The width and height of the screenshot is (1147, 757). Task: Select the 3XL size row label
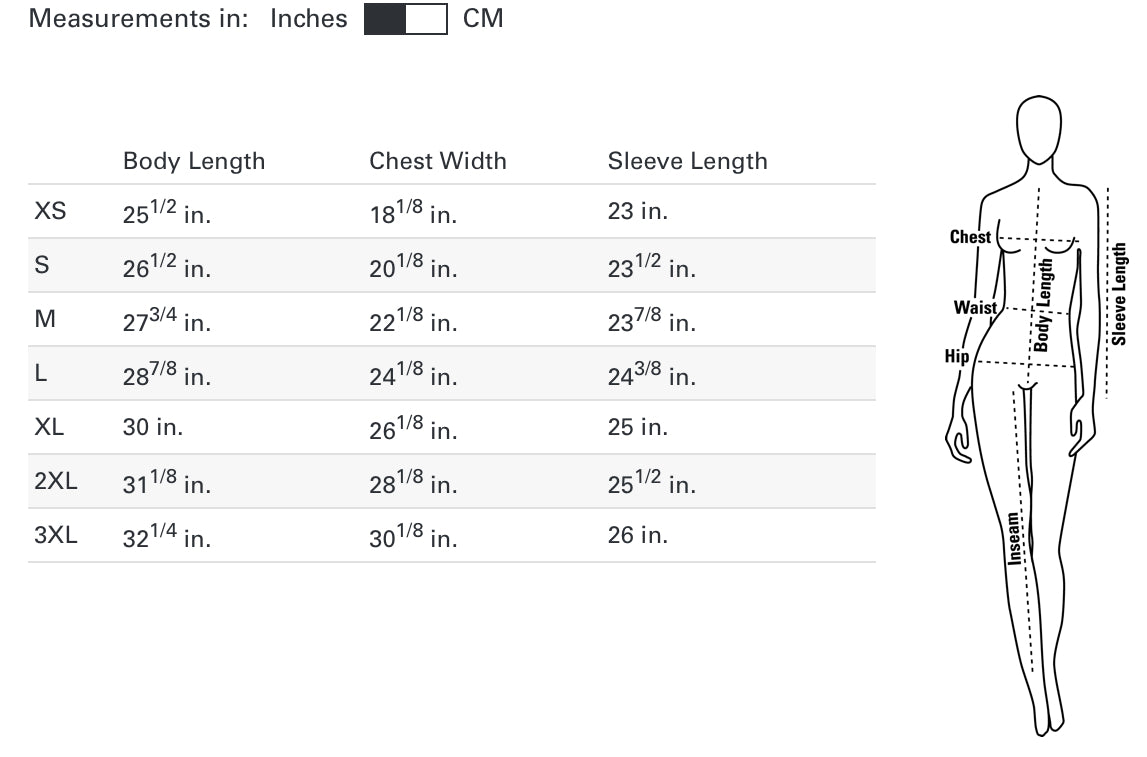(x=55, y=535)
